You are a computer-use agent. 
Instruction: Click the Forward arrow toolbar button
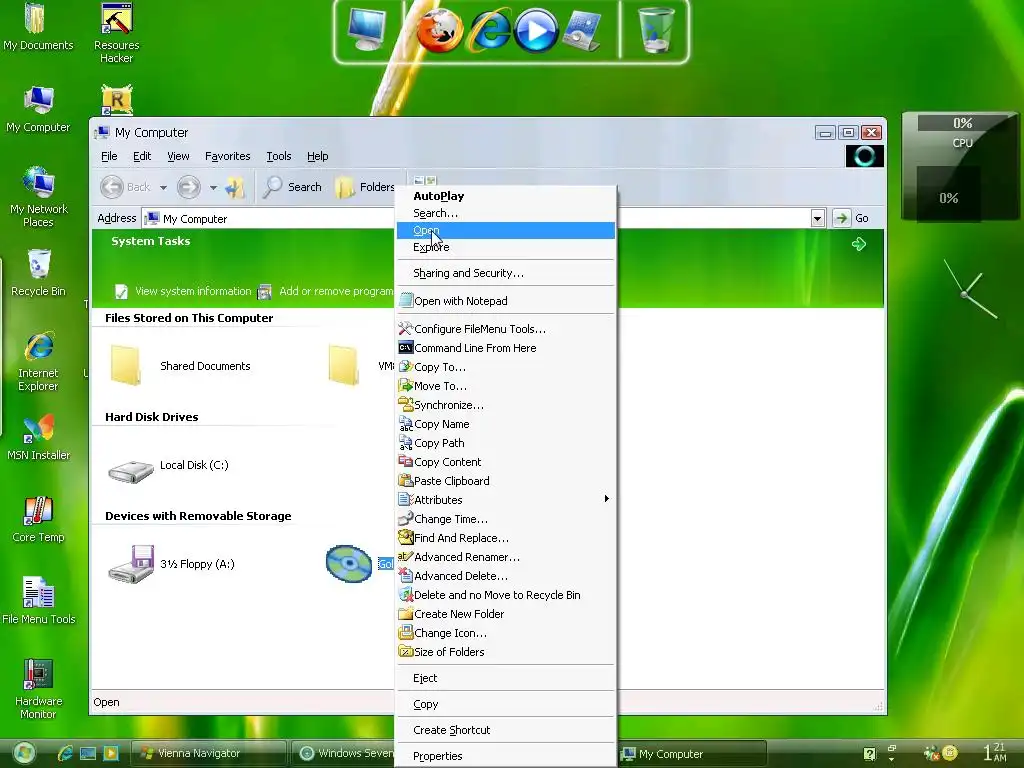pos(189,187)
